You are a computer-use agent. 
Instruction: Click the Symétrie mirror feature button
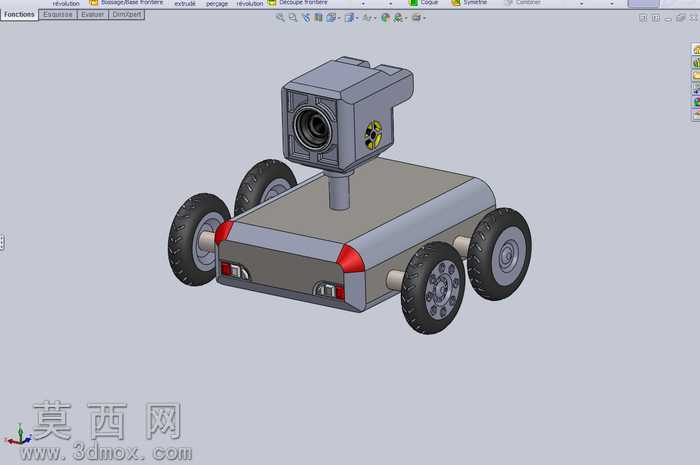(469, 3)
